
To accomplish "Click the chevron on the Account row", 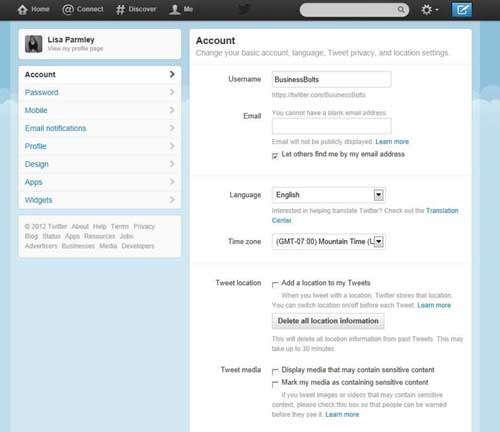I will [172, 74].
